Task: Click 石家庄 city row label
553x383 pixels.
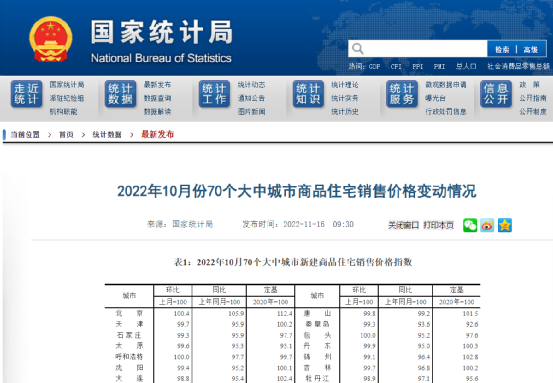Action: pyautogui.click(x=129, y=335)
